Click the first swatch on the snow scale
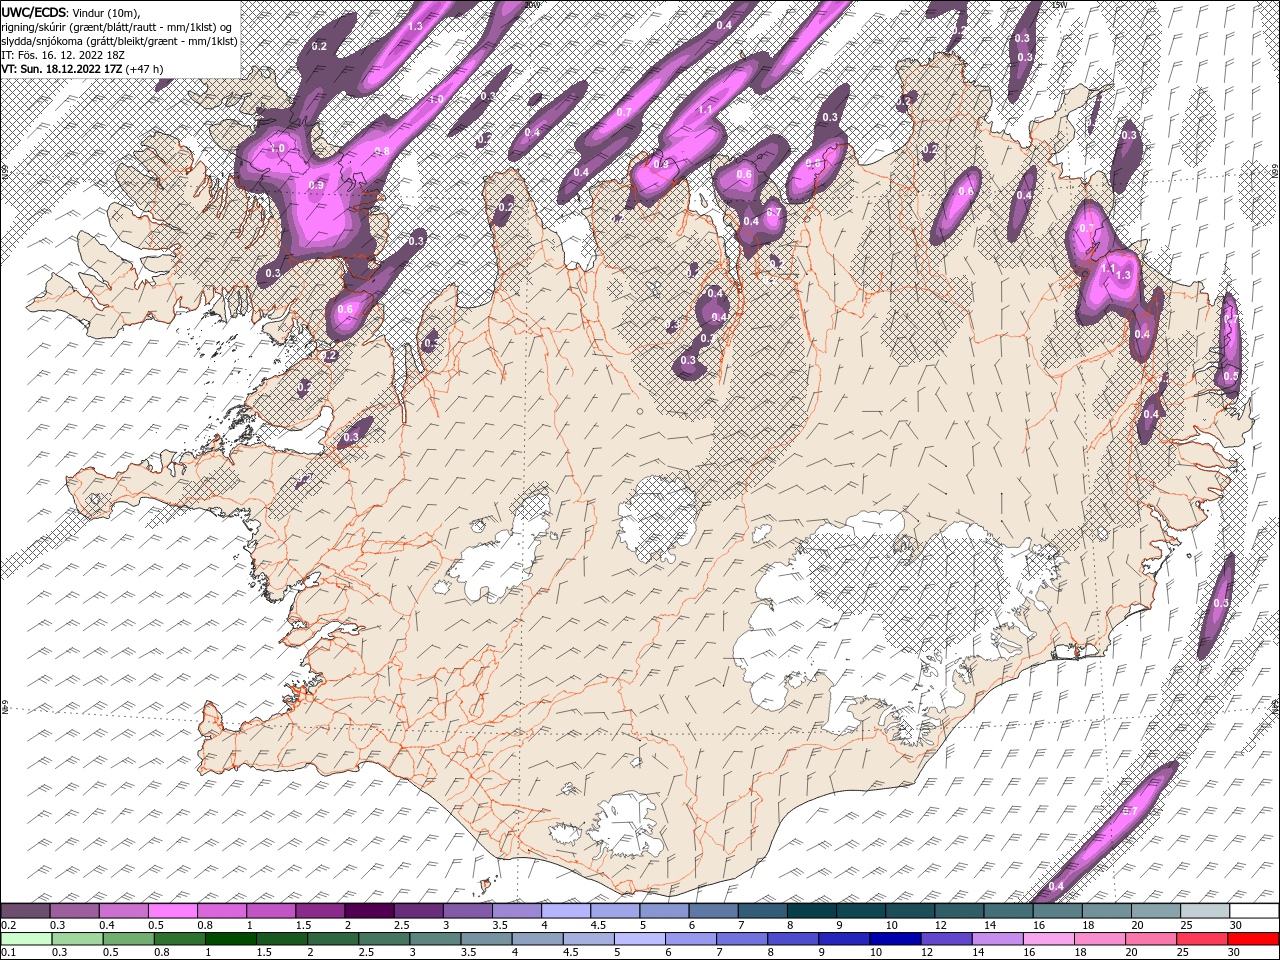1280x960 pixels. 25,911
